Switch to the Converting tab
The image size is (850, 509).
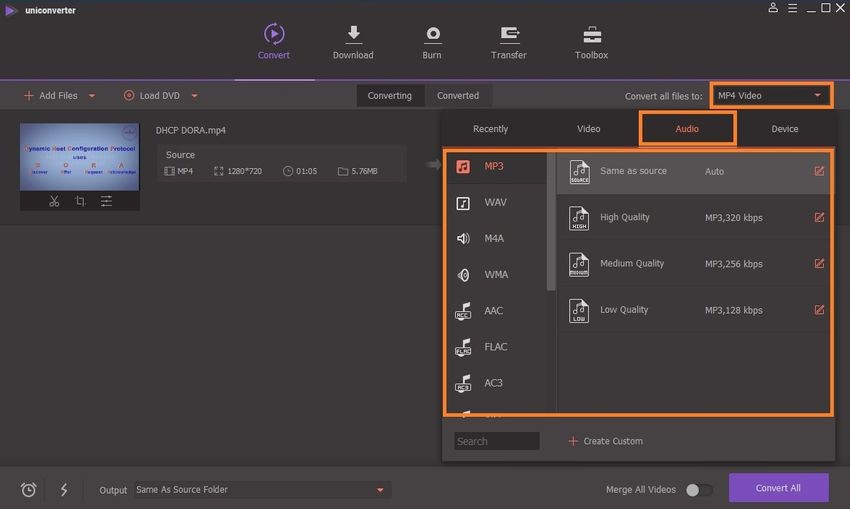390,95
